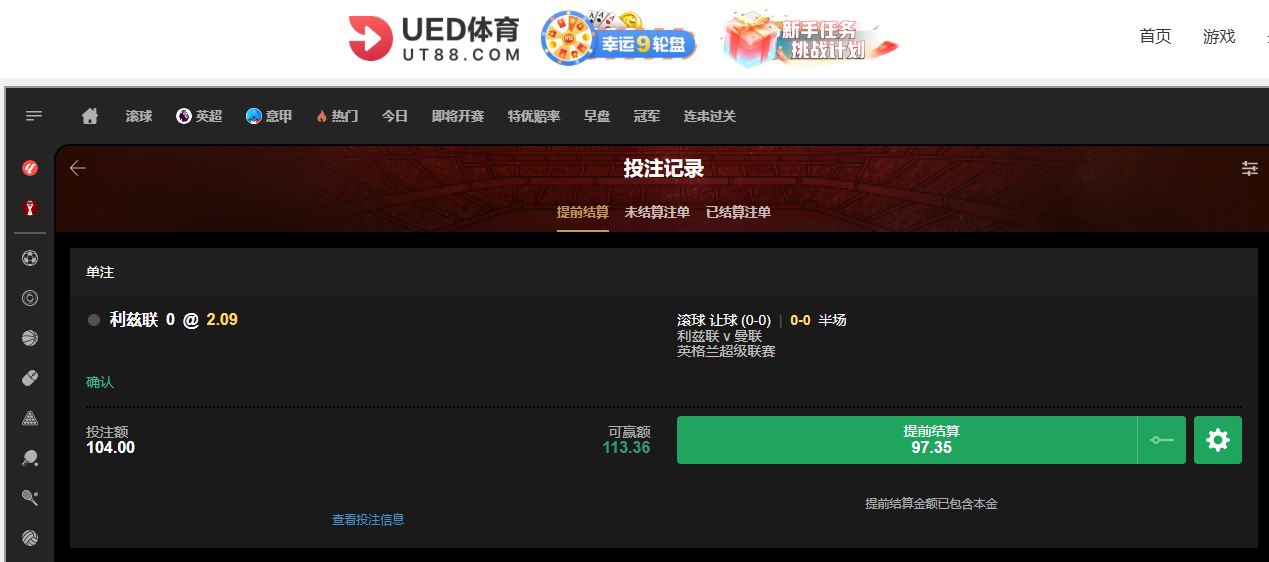Open the 英超 league menu item

click(x=199, y=116)
